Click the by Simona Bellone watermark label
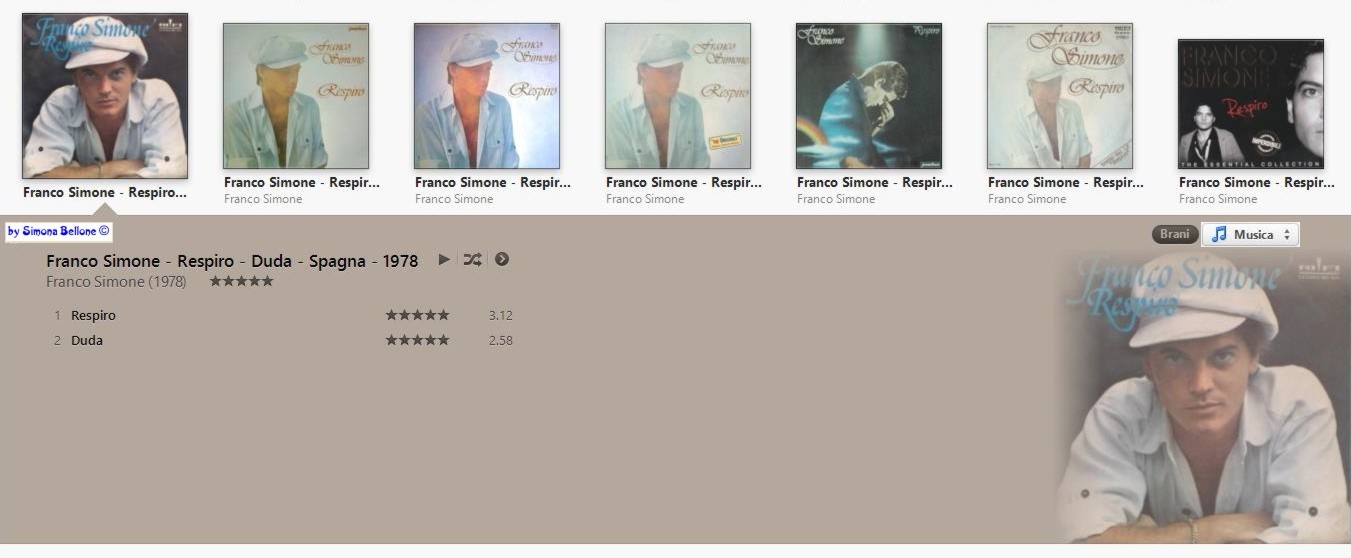The image size is (1352, 558). pyautogui.click(x=59, y=232)
